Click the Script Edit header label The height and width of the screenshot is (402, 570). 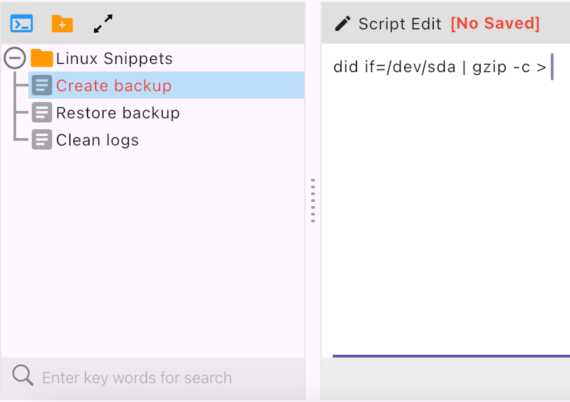[400, 24]
